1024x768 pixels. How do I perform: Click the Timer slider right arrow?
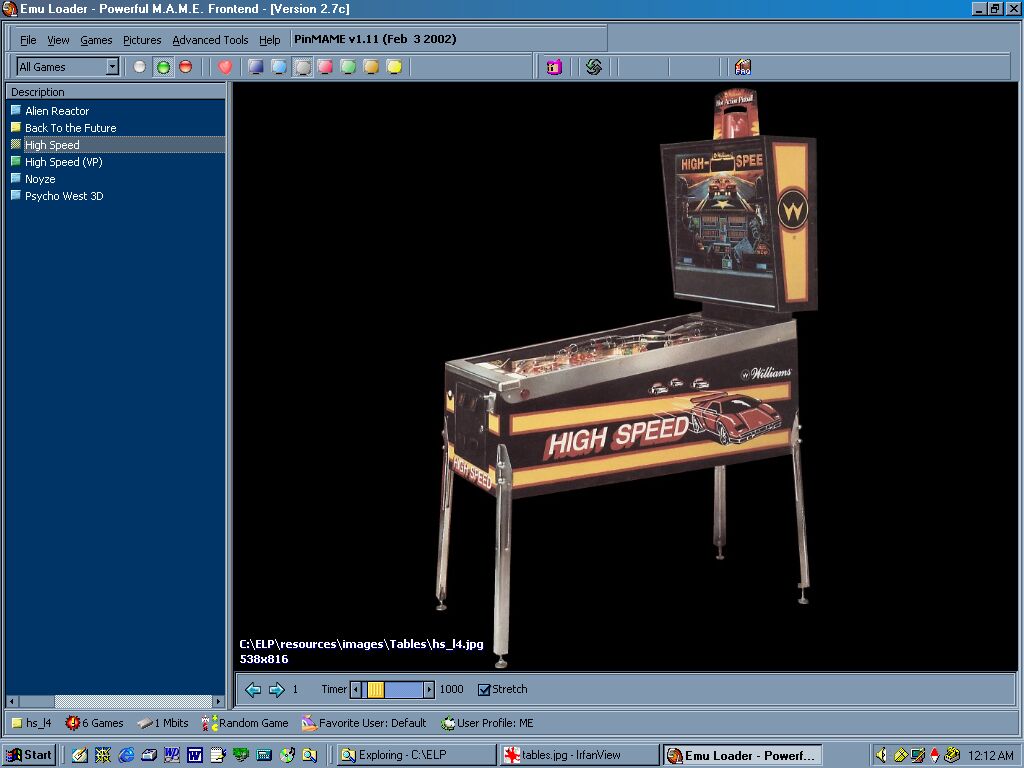(428, 690)
